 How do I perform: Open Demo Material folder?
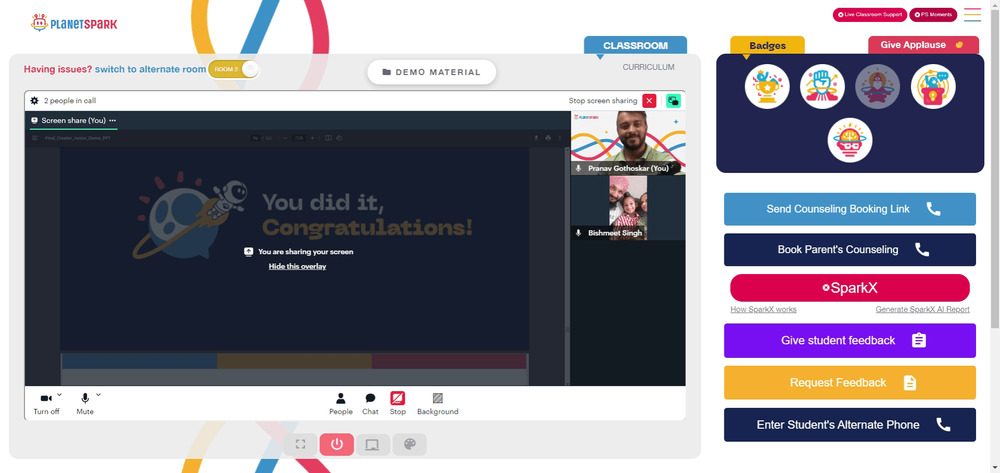[432, 72]
